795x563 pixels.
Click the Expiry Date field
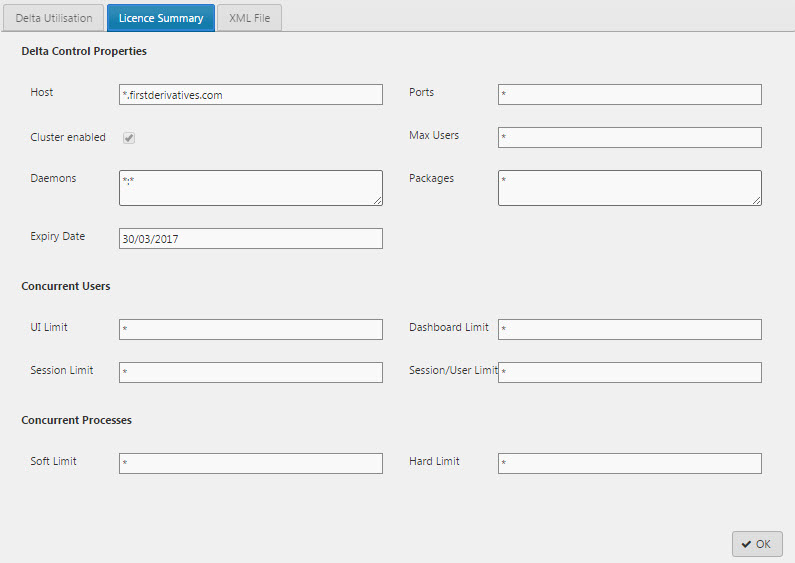pyautogui.click(x=251, y=238)
